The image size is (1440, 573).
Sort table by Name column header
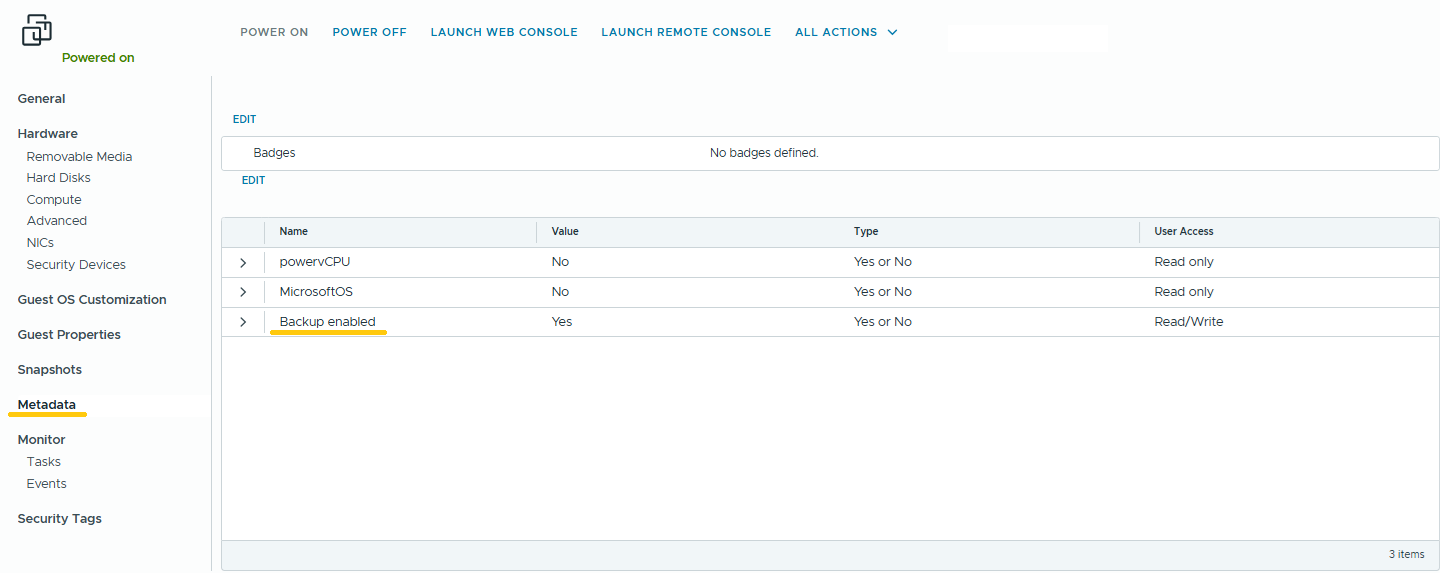(293, 231)
